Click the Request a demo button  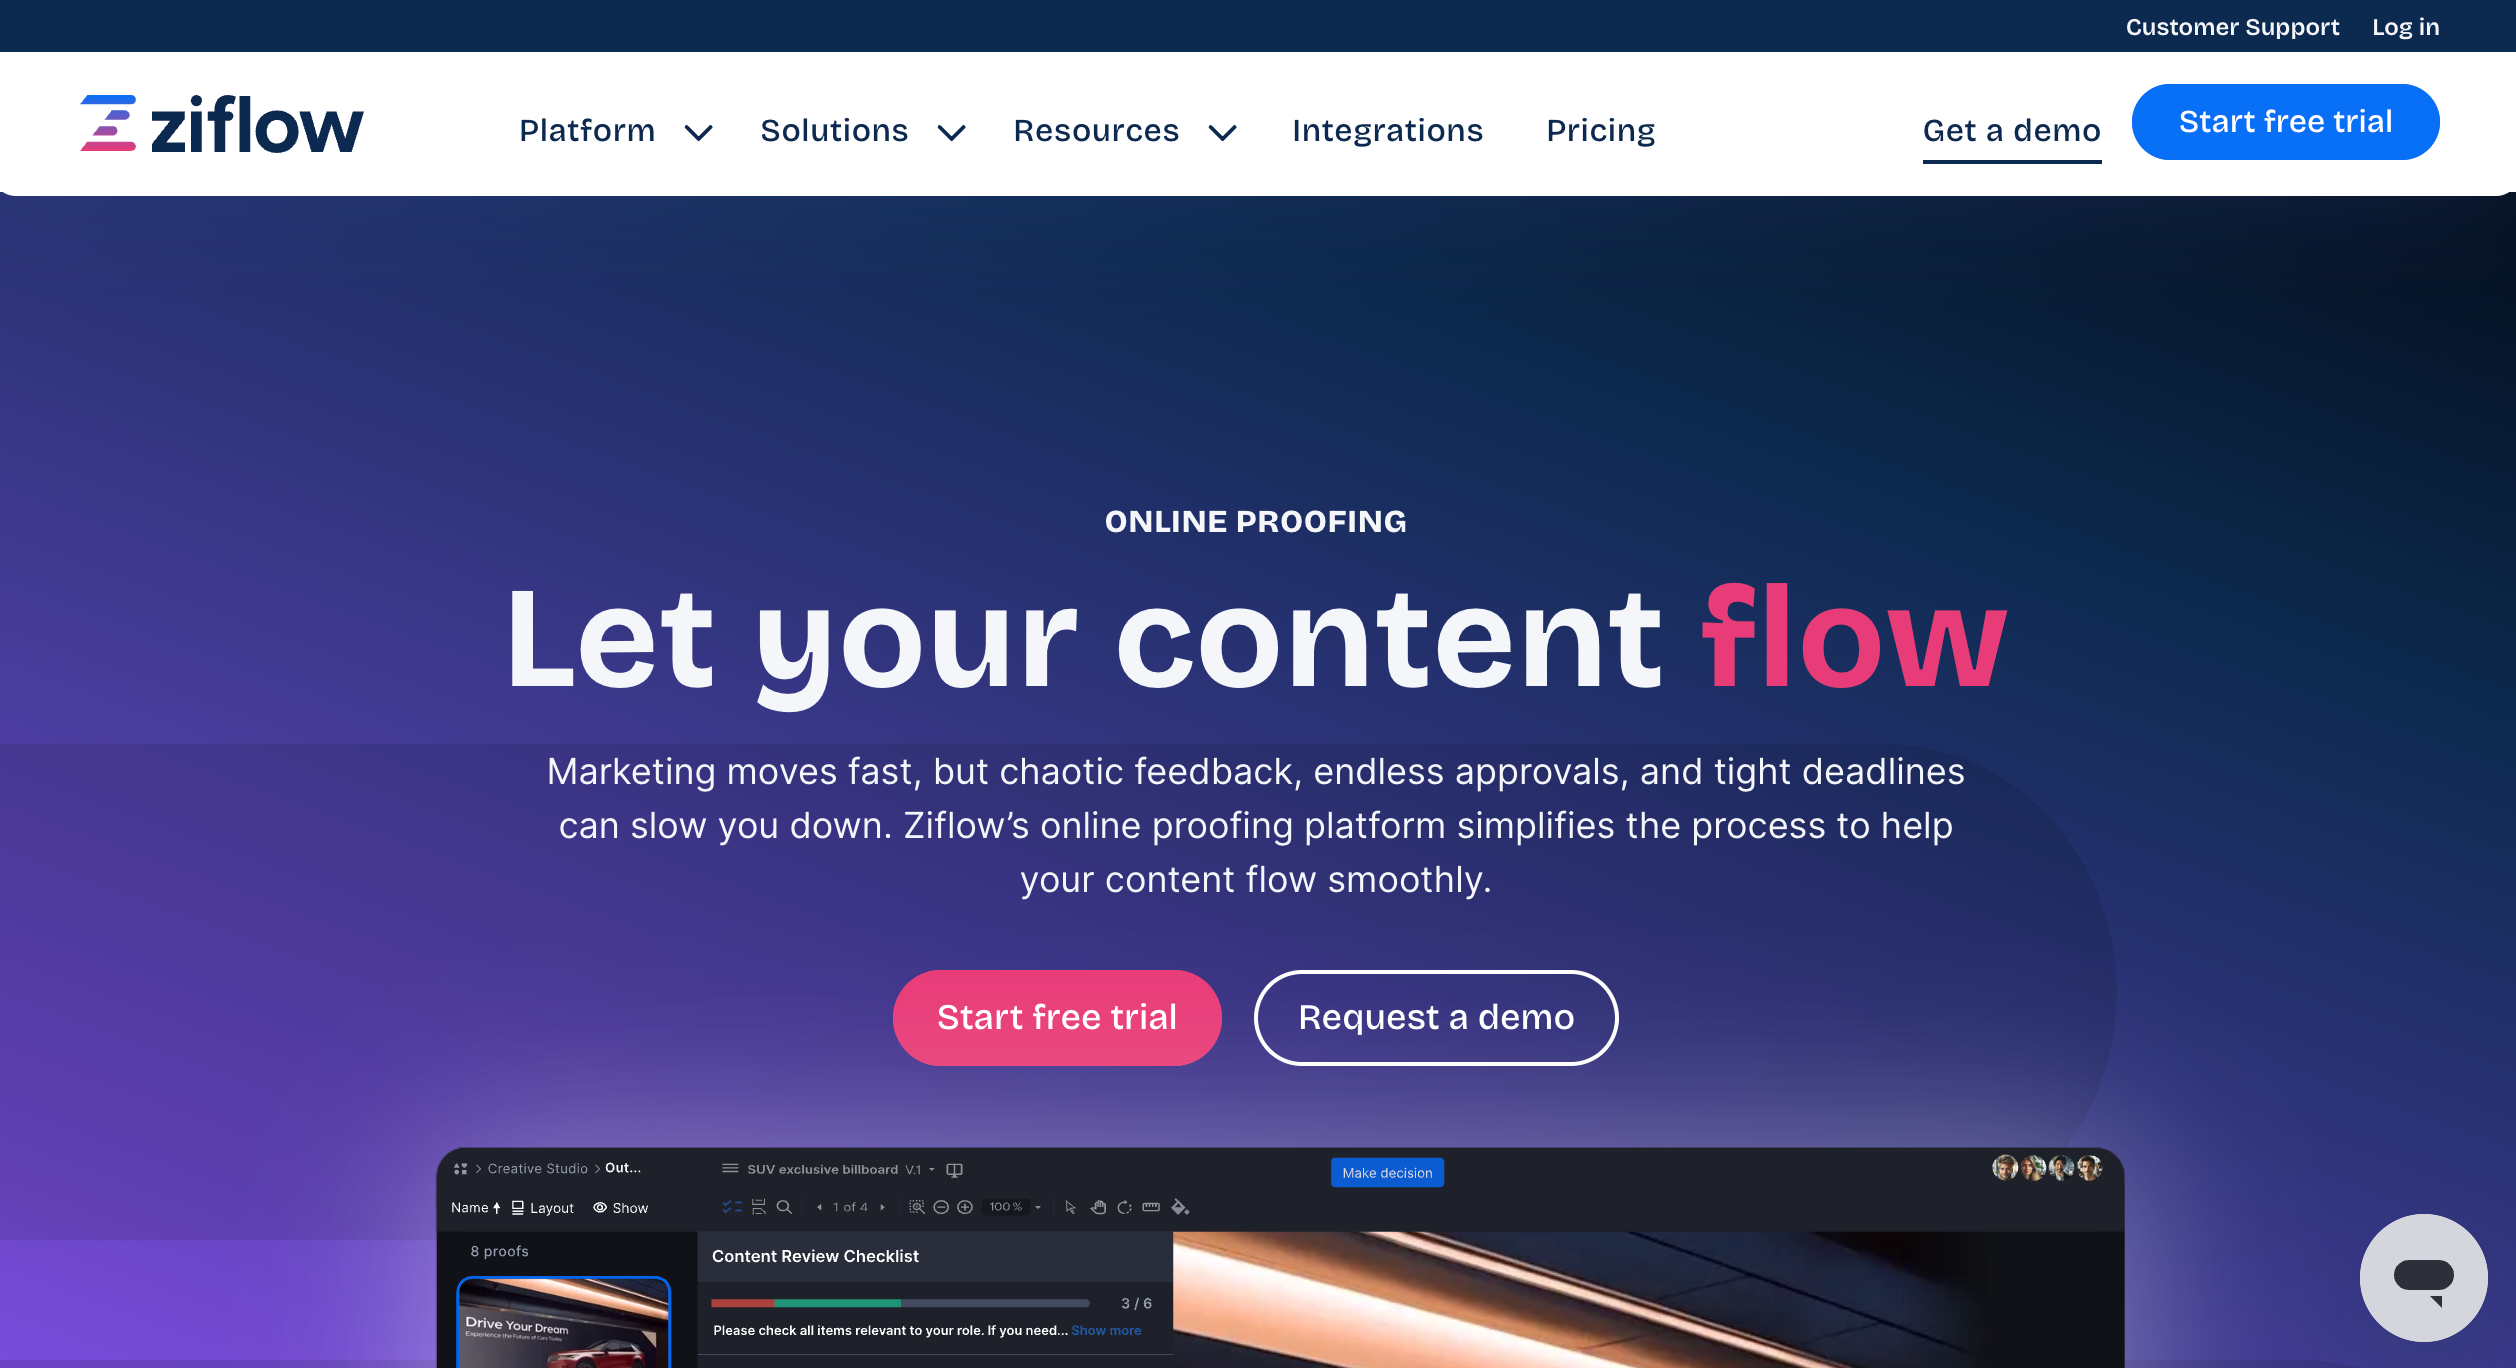pyautogui.click(x=1435, y=1017)
